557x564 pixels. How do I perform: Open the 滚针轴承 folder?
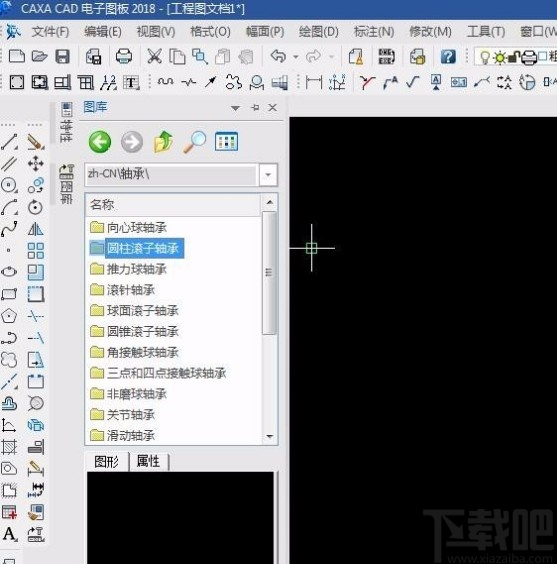(x=122, y=290)
